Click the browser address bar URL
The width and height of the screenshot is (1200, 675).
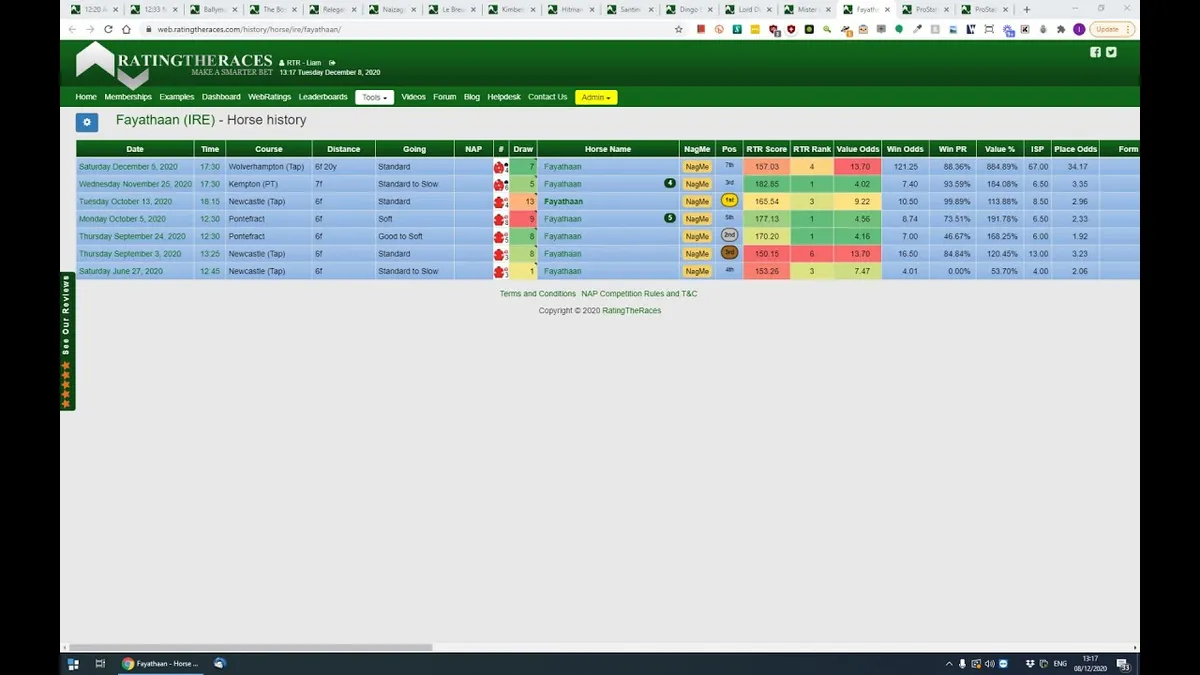tap(249, 30)
